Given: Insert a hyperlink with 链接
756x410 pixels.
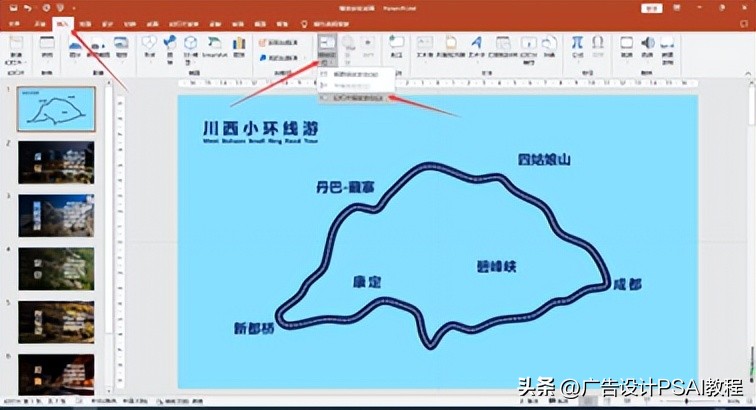Looking at the screenshot, I should [x=349, y=51].
